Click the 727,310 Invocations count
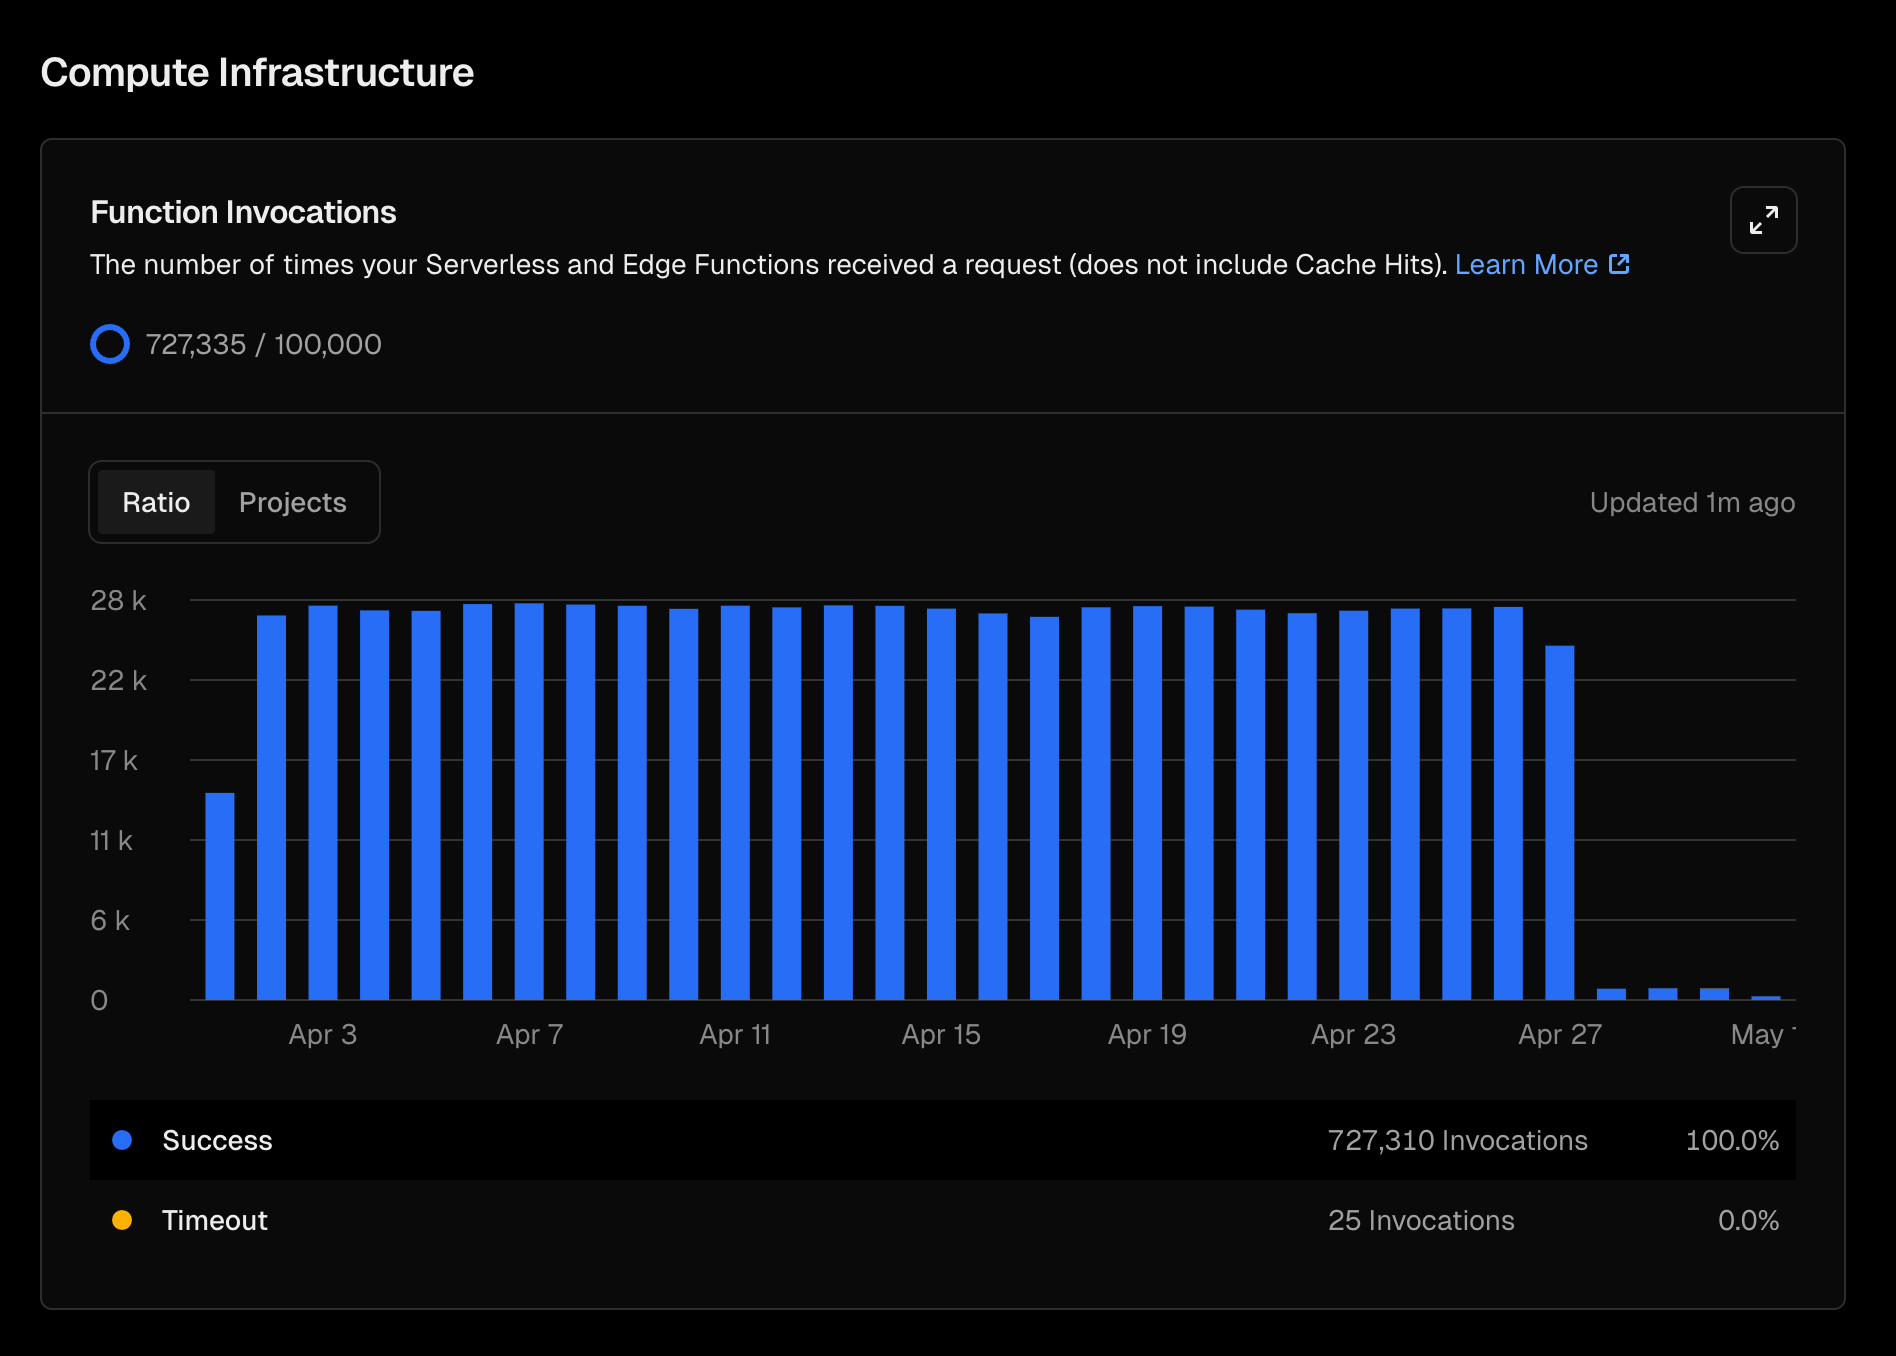The image size is (1896, 1356). pyautogui.click(x=1457, y=1140)
